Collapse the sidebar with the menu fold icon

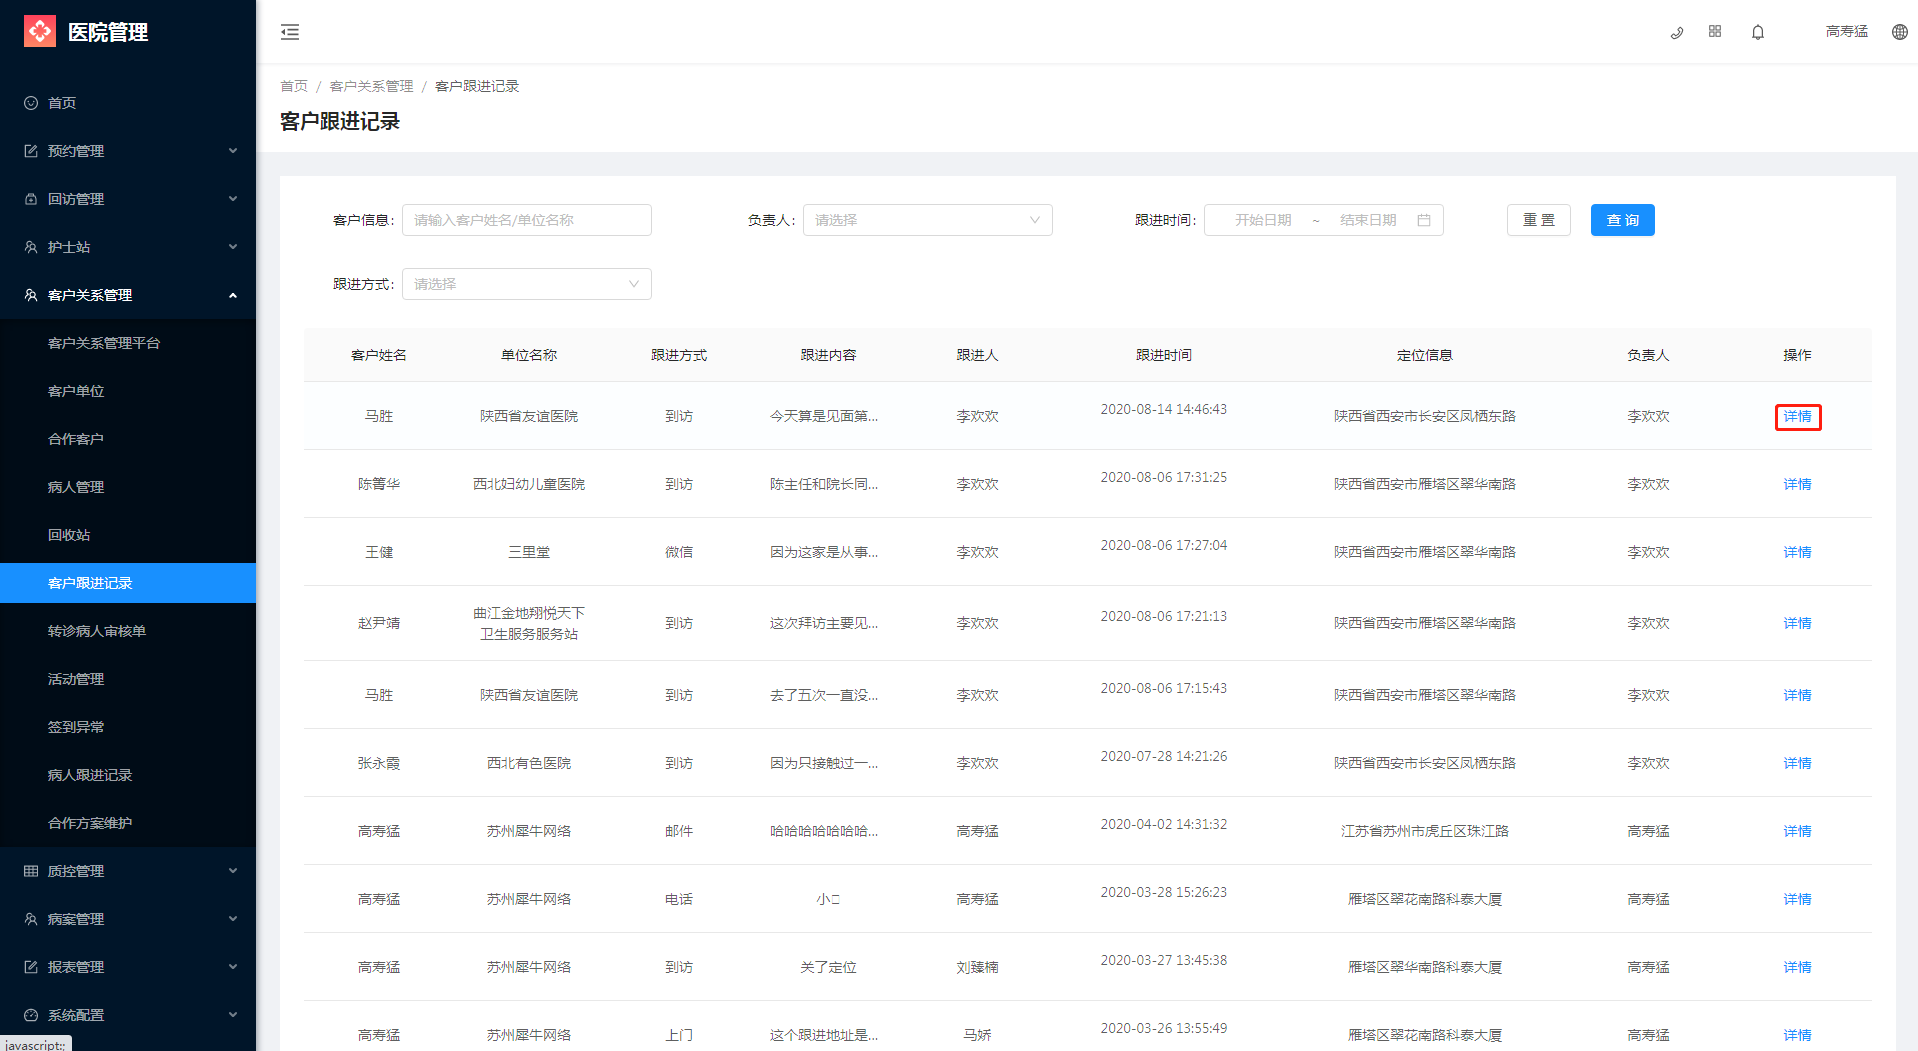click(x=290, y=32)
